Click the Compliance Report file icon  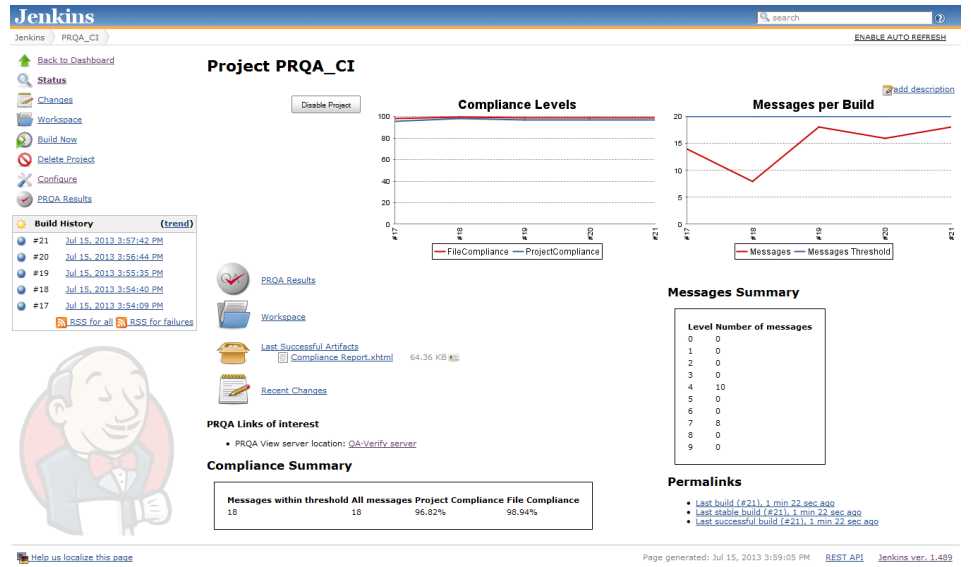point(283,358)
